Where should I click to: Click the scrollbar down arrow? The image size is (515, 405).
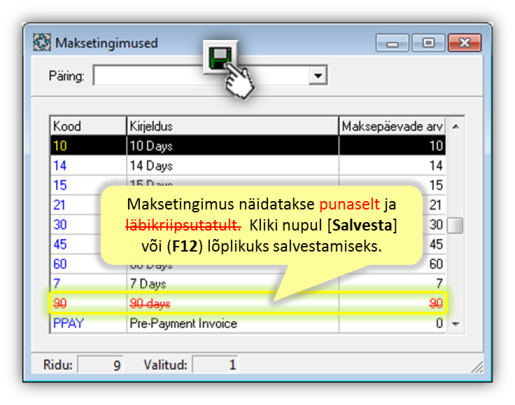coord(455,324)
